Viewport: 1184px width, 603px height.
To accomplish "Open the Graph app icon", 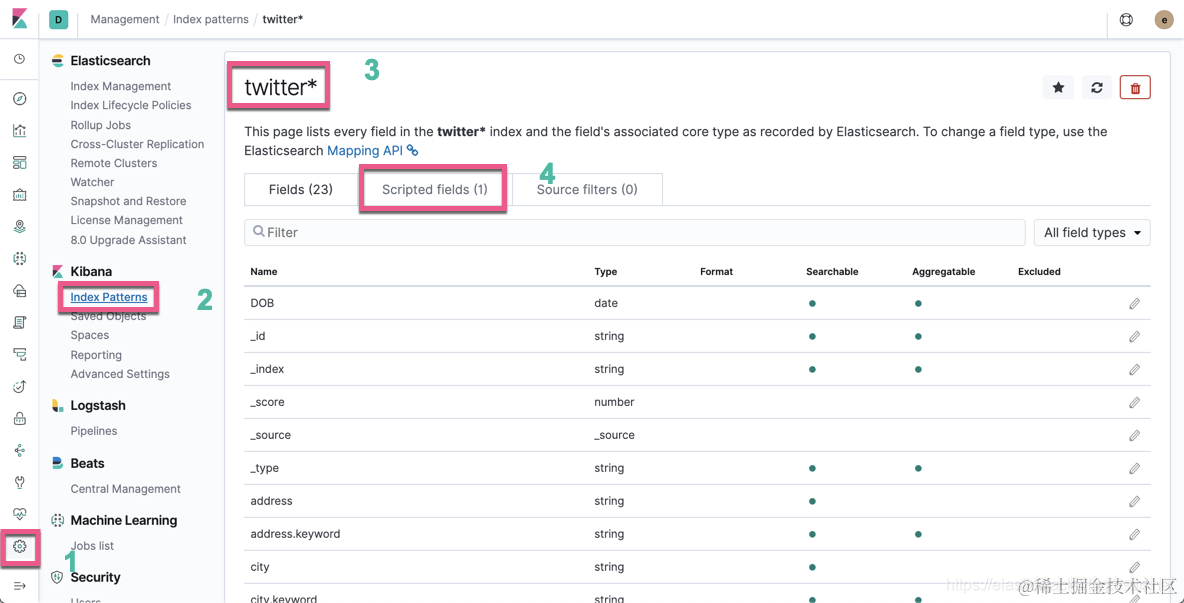I will click(20, 451).
